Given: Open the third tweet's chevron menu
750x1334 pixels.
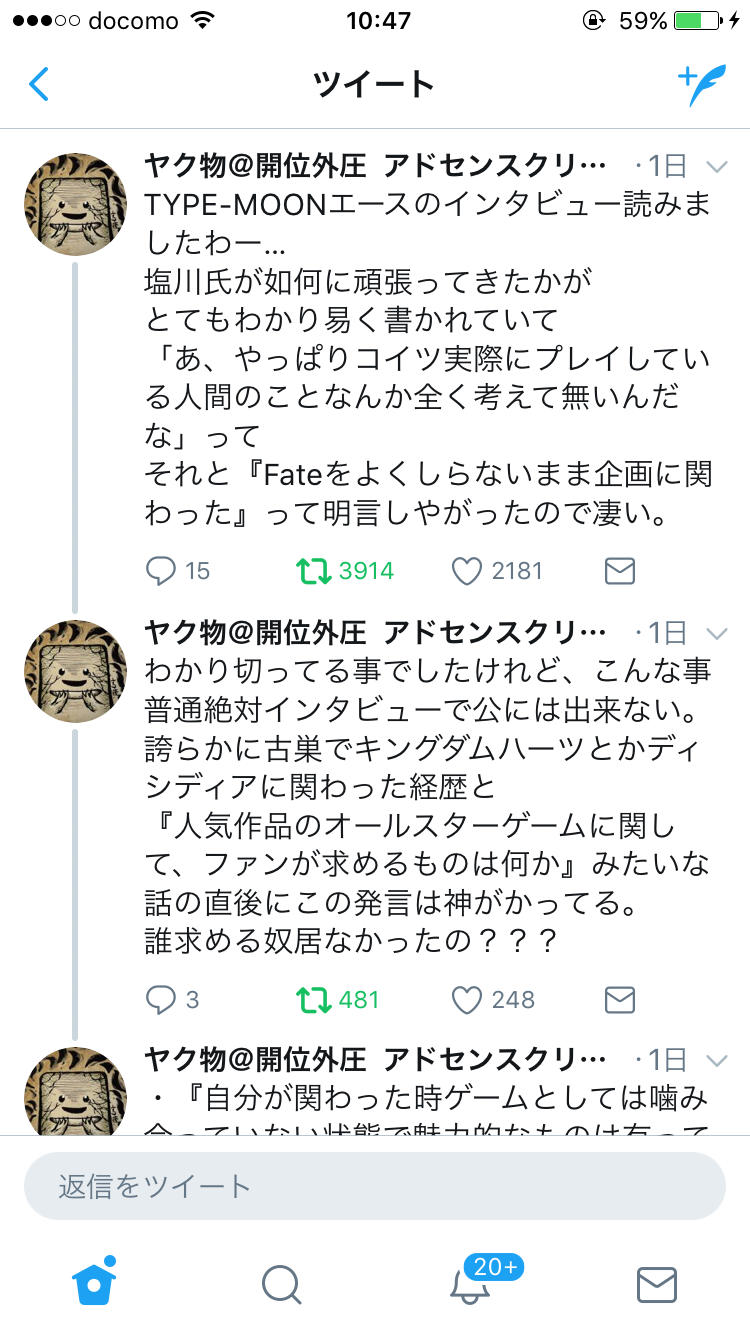Looking at the screenshot, I should point(717,1060).
